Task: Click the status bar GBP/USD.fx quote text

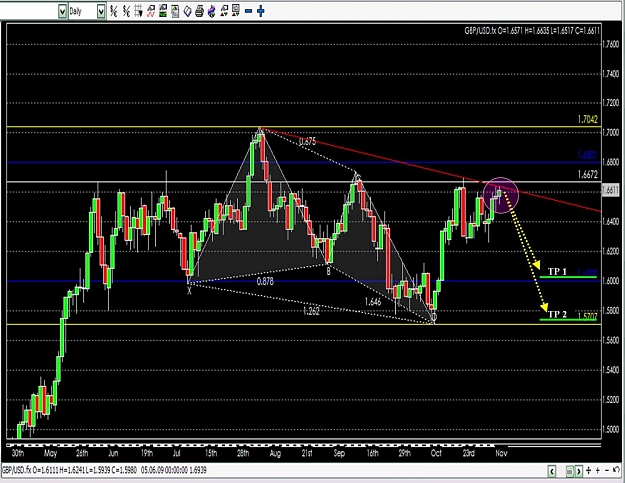Action: pos(104,470)
